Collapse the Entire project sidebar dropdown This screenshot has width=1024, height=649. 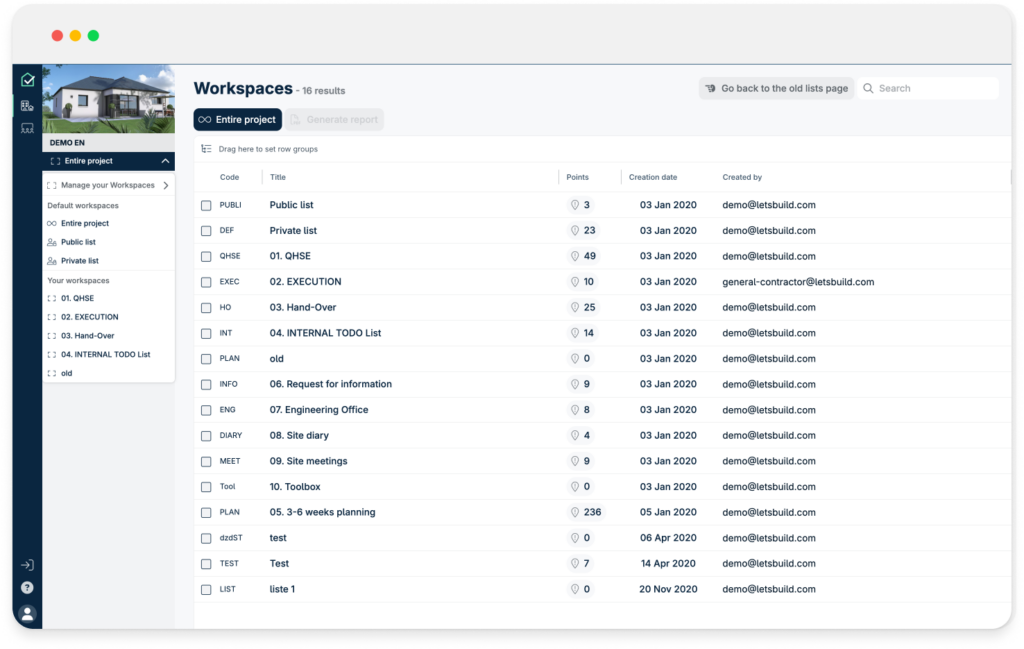[166, 161]
